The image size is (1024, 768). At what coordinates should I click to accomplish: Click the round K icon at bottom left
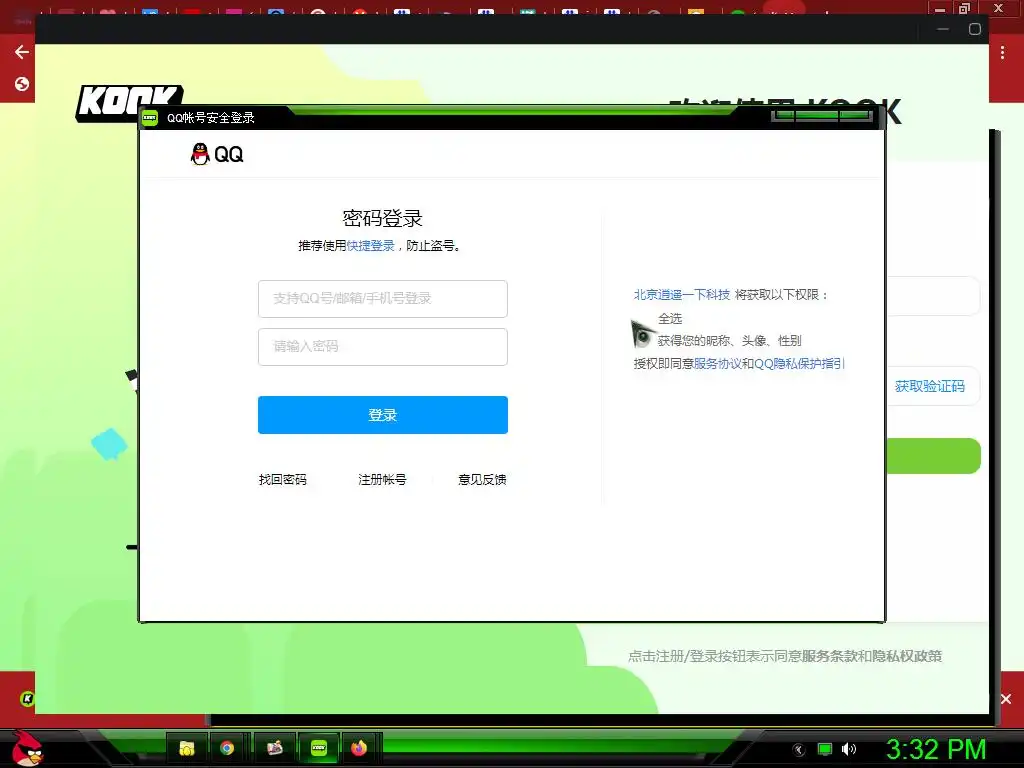(x=27, y=699)
